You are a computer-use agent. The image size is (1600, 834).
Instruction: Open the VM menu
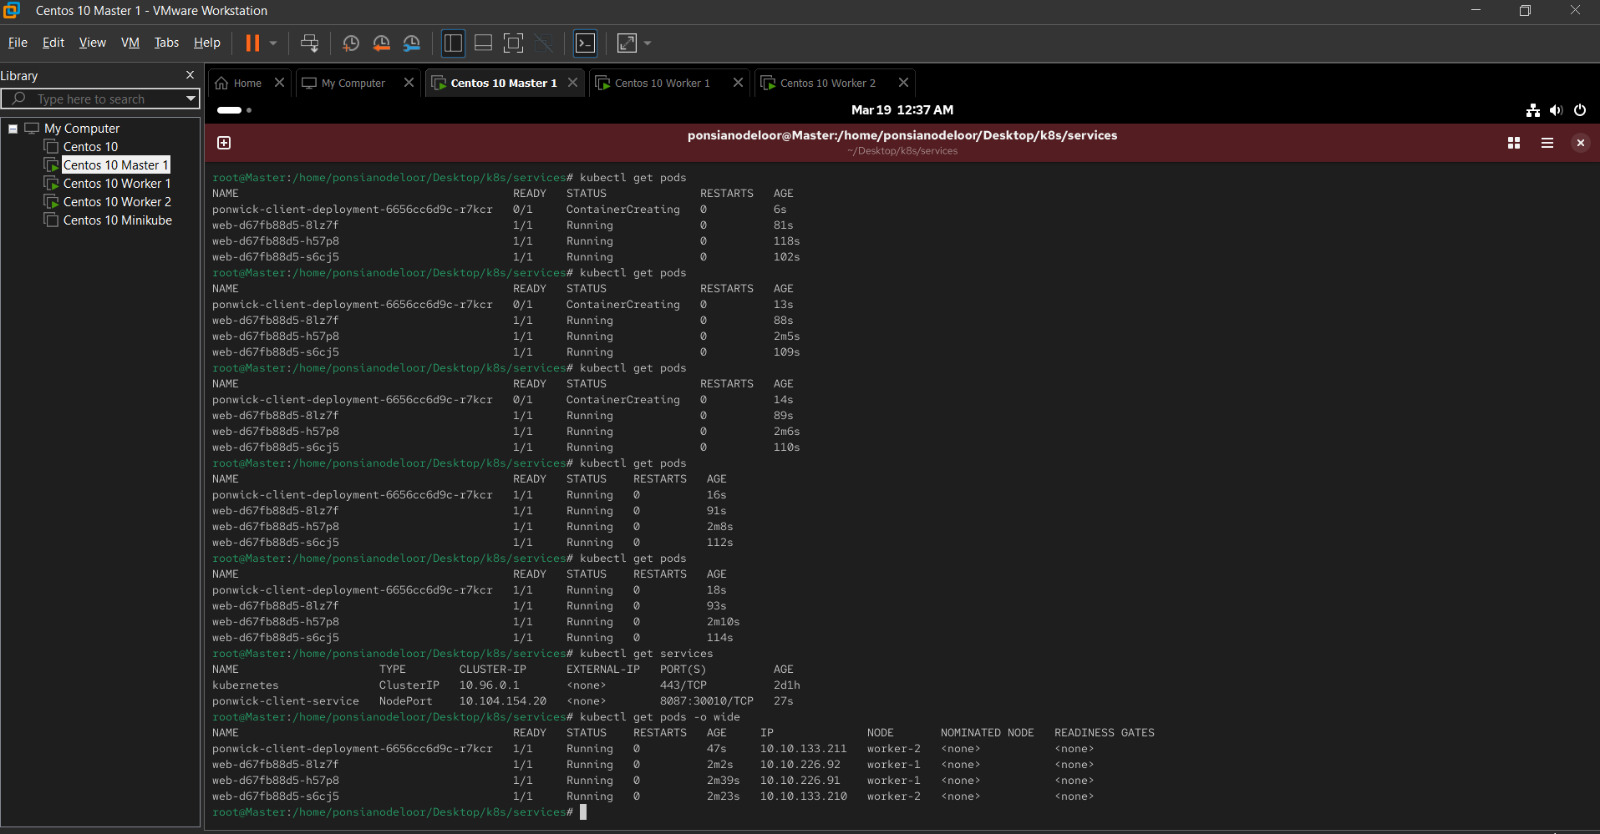[130, 43]
